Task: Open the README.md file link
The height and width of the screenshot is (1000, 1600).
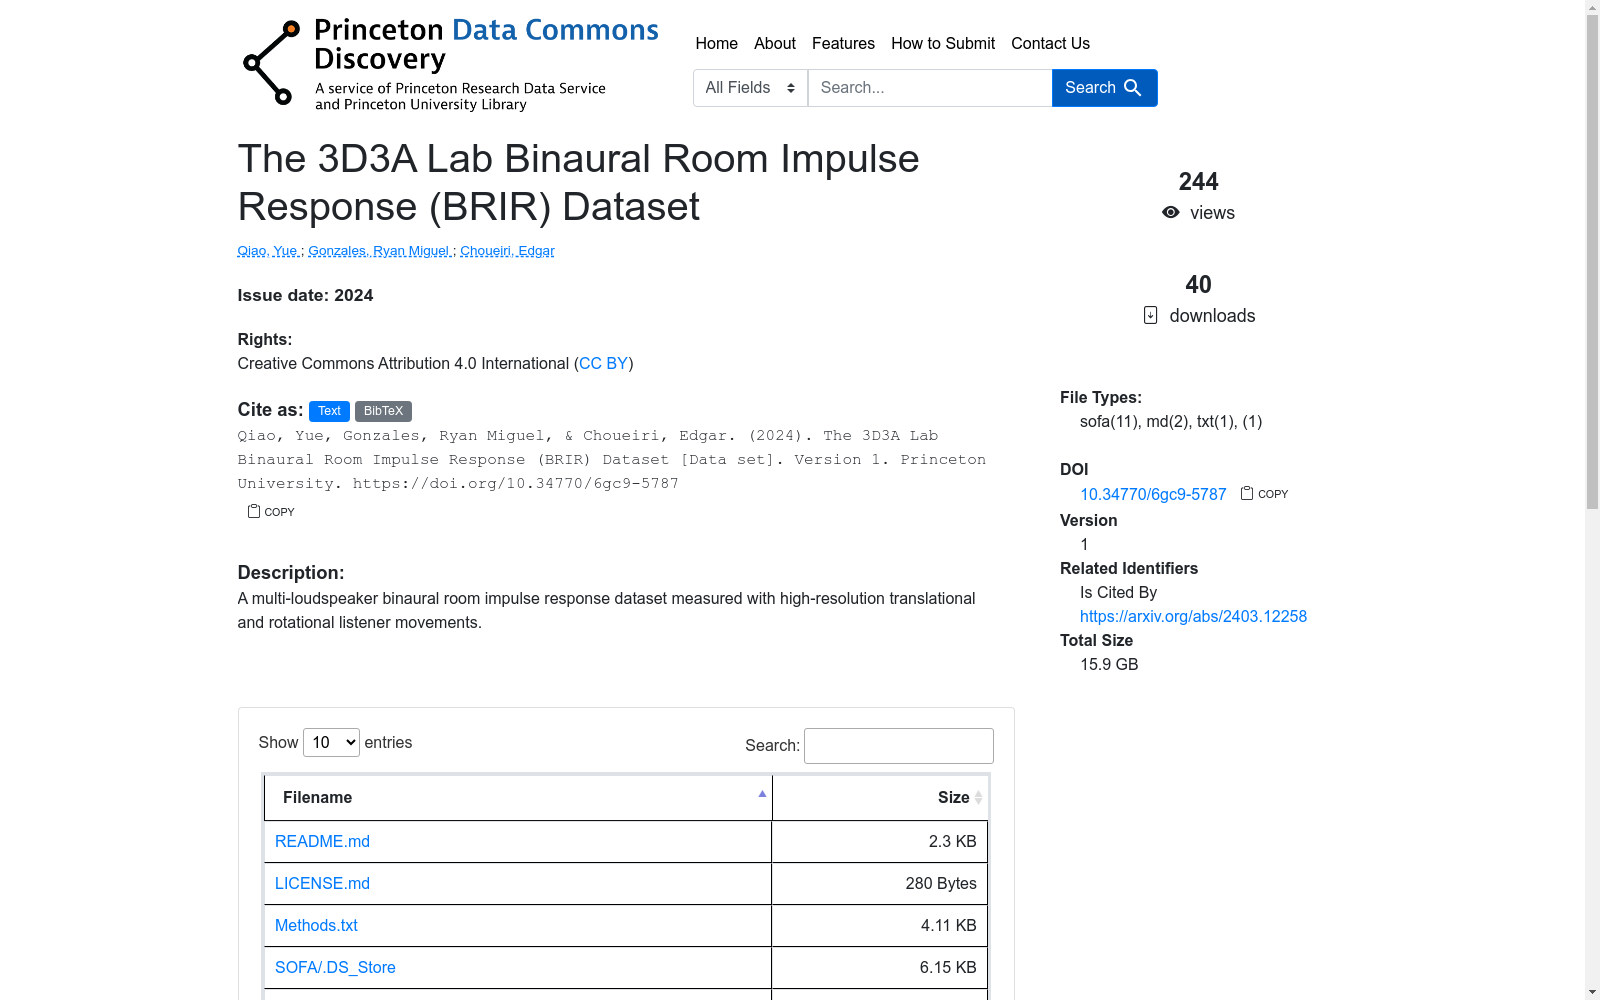Action: click(x=322, y=841)
